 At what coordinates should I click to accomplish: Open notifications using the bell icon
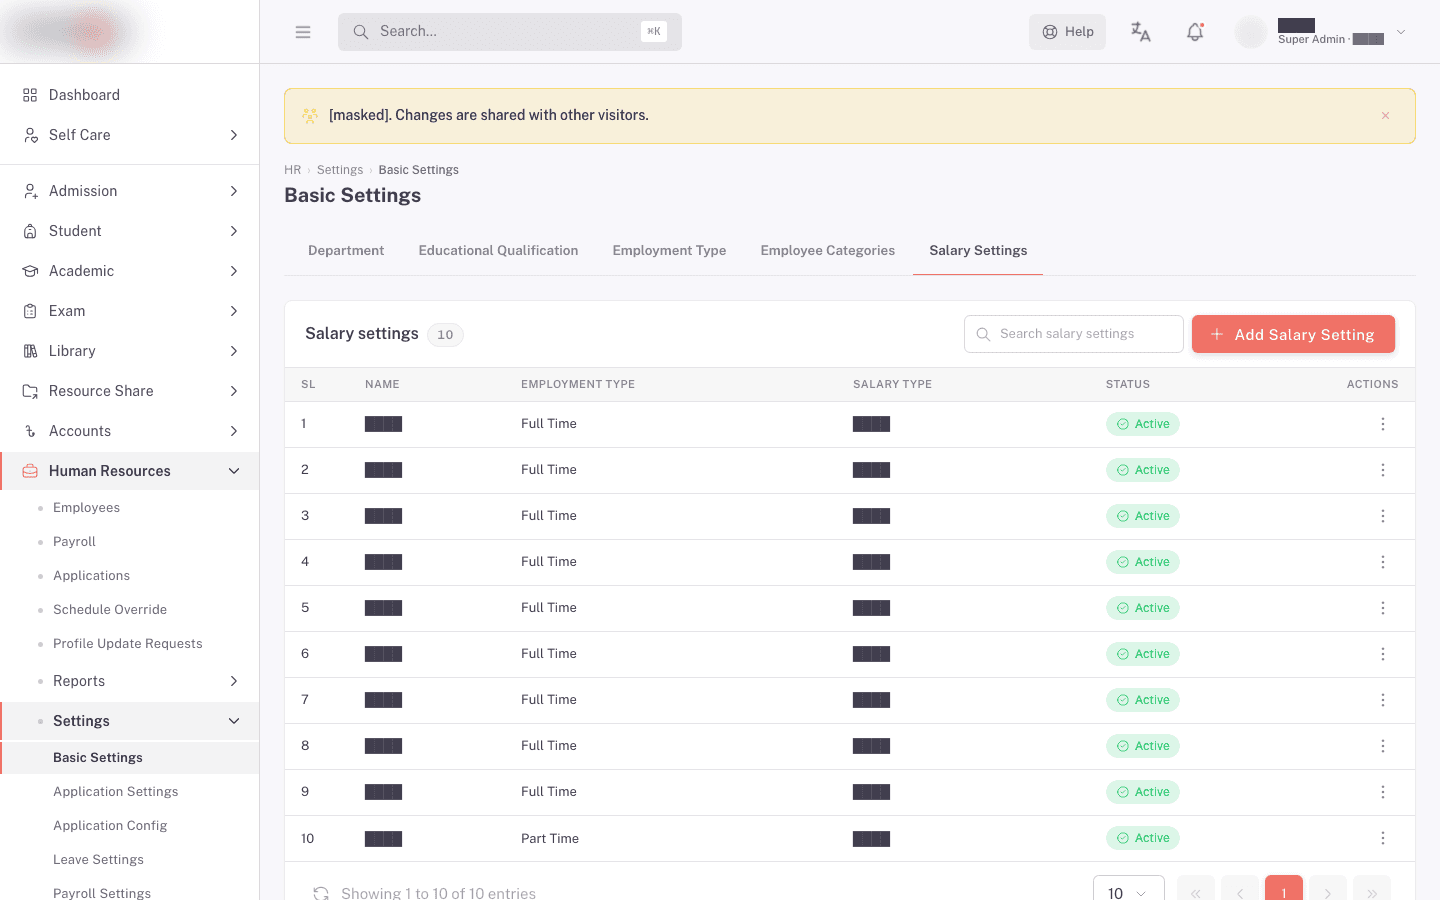[x=1195, y=32]
